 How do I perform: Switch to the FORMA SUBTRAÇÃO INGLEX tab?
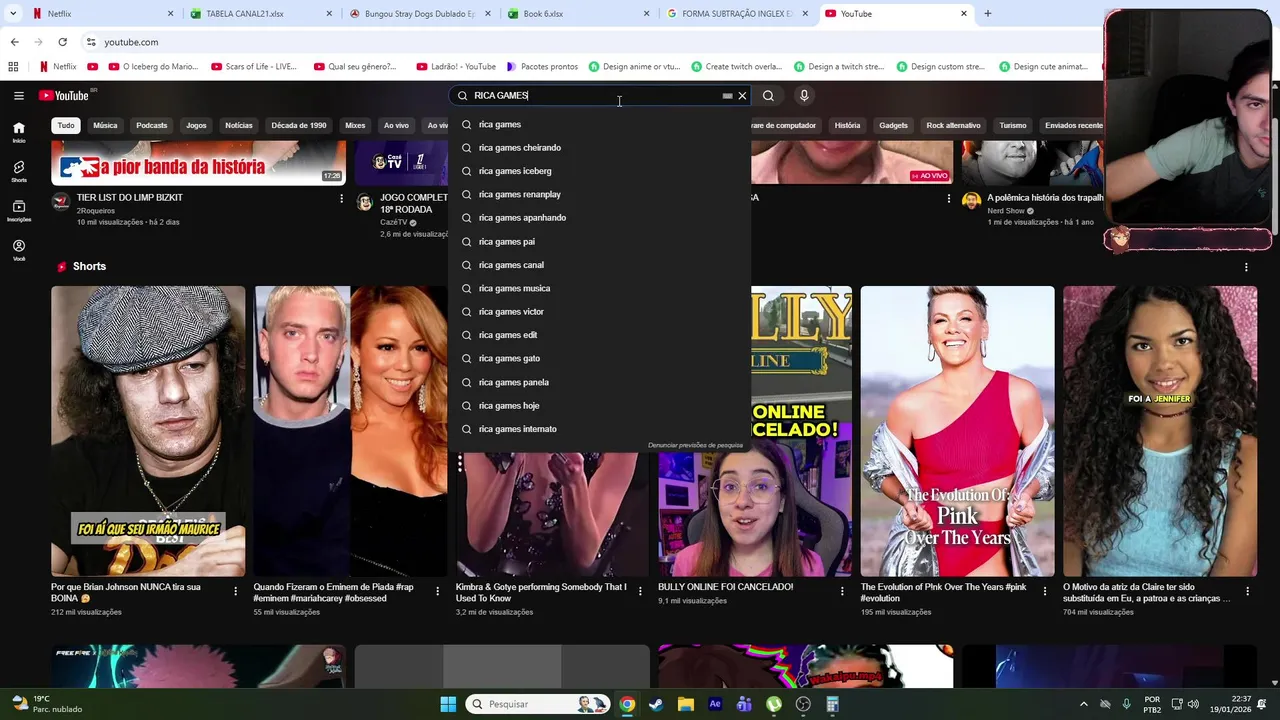pos(736,14)
